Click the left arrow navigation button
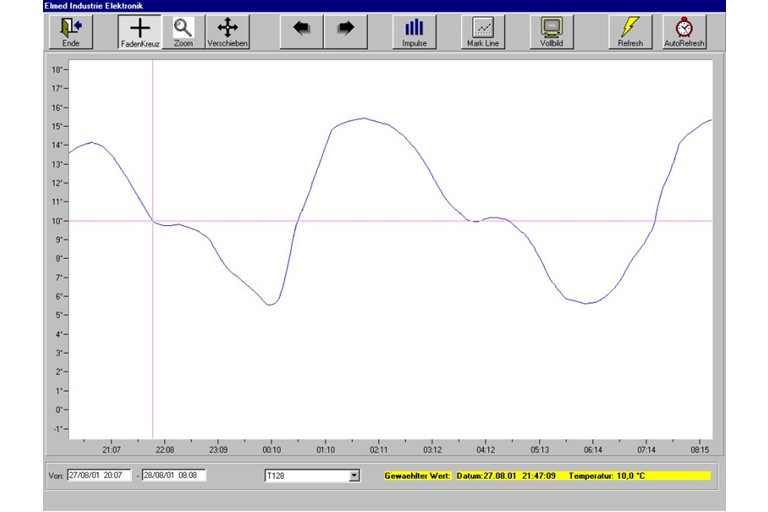The height and width of the screenshot is (512, 768). coord(301,30)
